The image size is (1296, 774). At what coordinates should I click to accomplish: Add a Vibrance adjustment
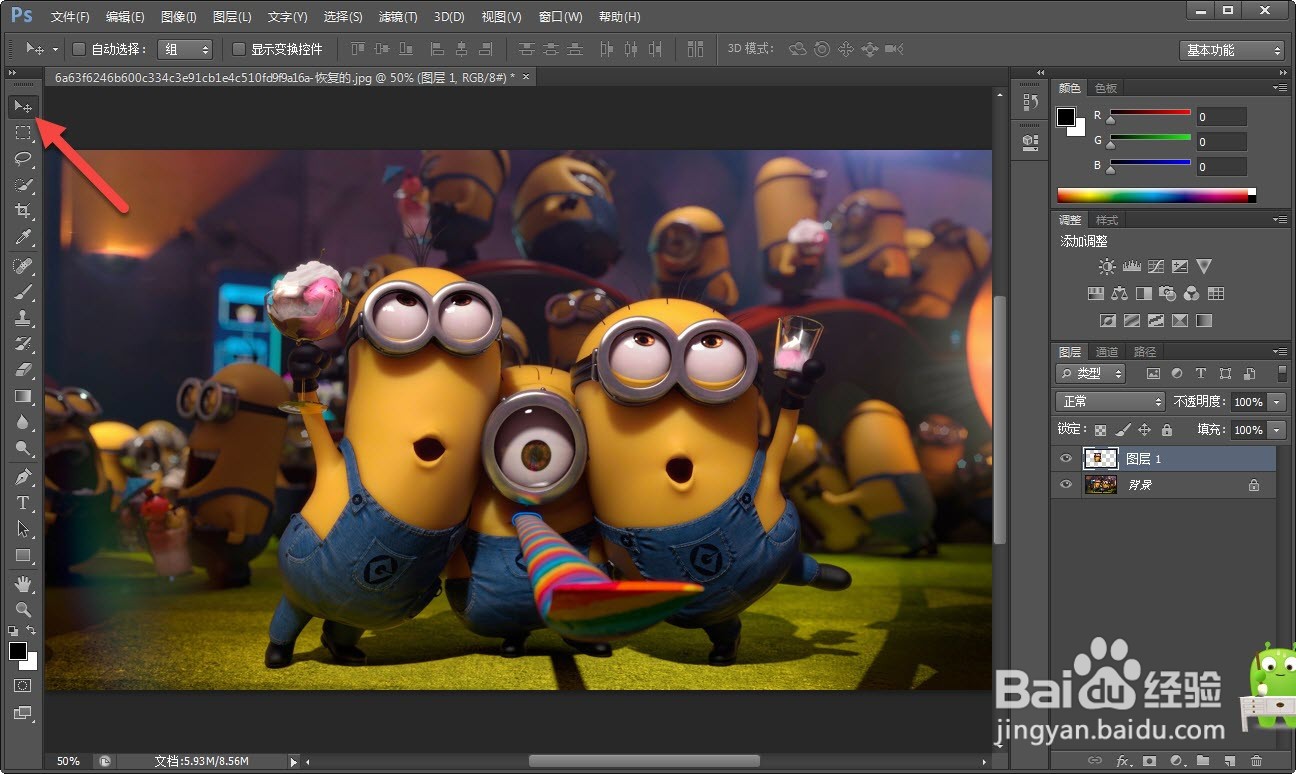[x=1204, y=266]
